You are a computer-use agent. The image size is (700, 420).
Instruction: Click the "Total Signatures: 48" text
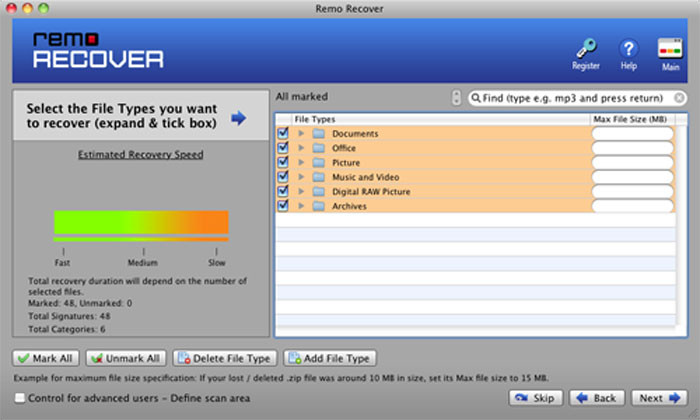[x=69, y=316]
